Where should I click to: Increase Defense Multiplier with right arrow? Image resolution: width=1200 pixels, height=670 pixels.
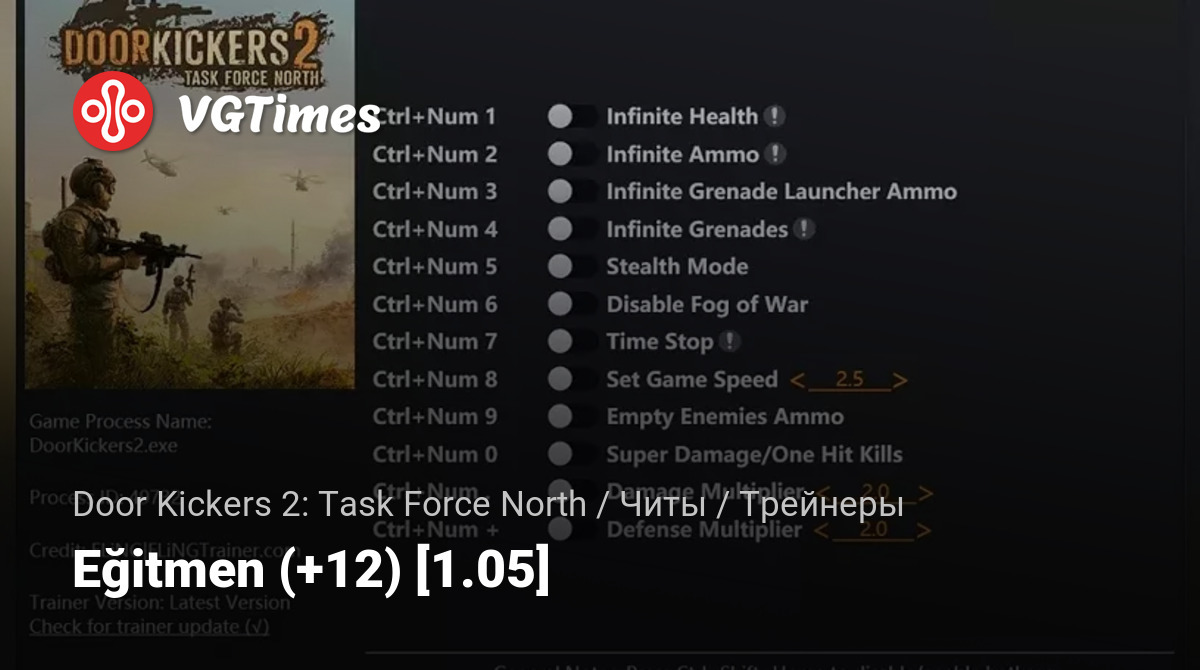tap(925, 530)
